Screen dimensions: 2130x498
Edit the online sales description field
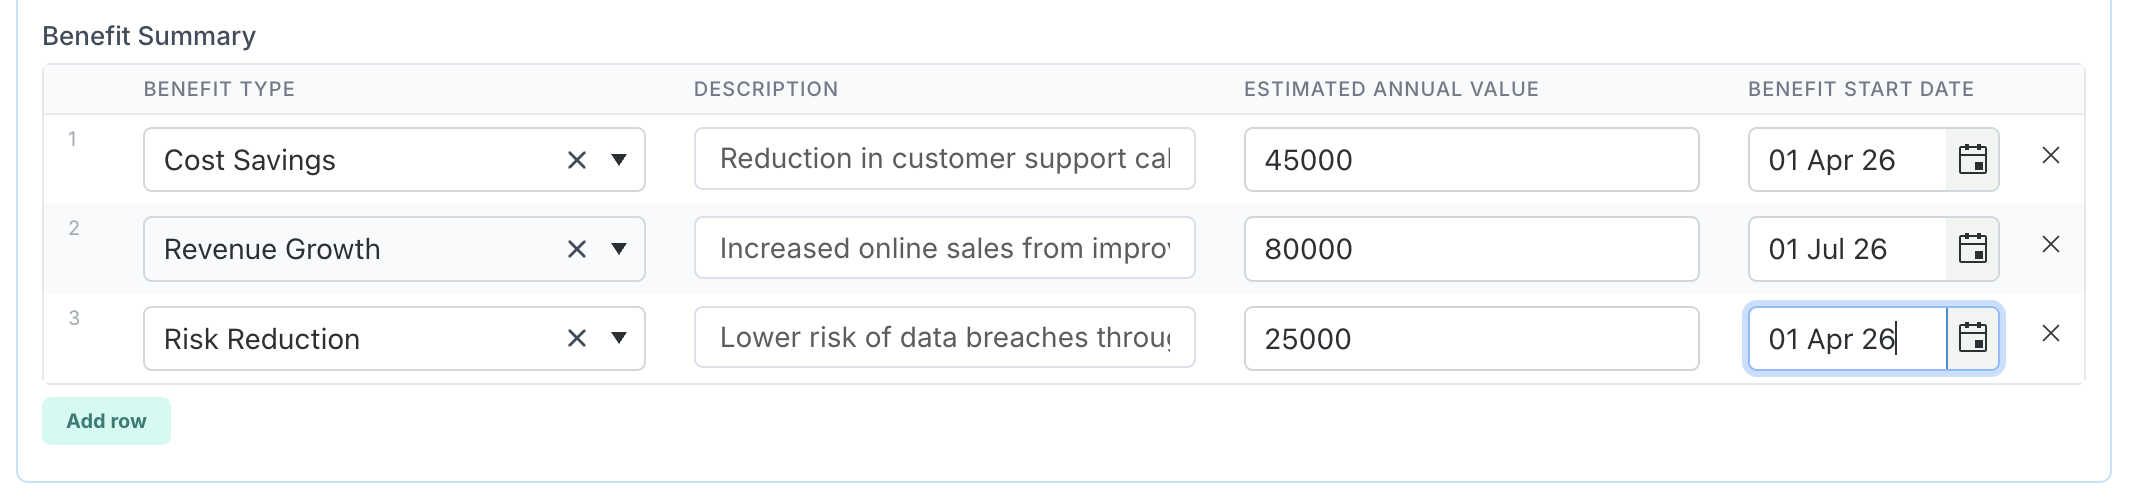[x=944, y=248]
